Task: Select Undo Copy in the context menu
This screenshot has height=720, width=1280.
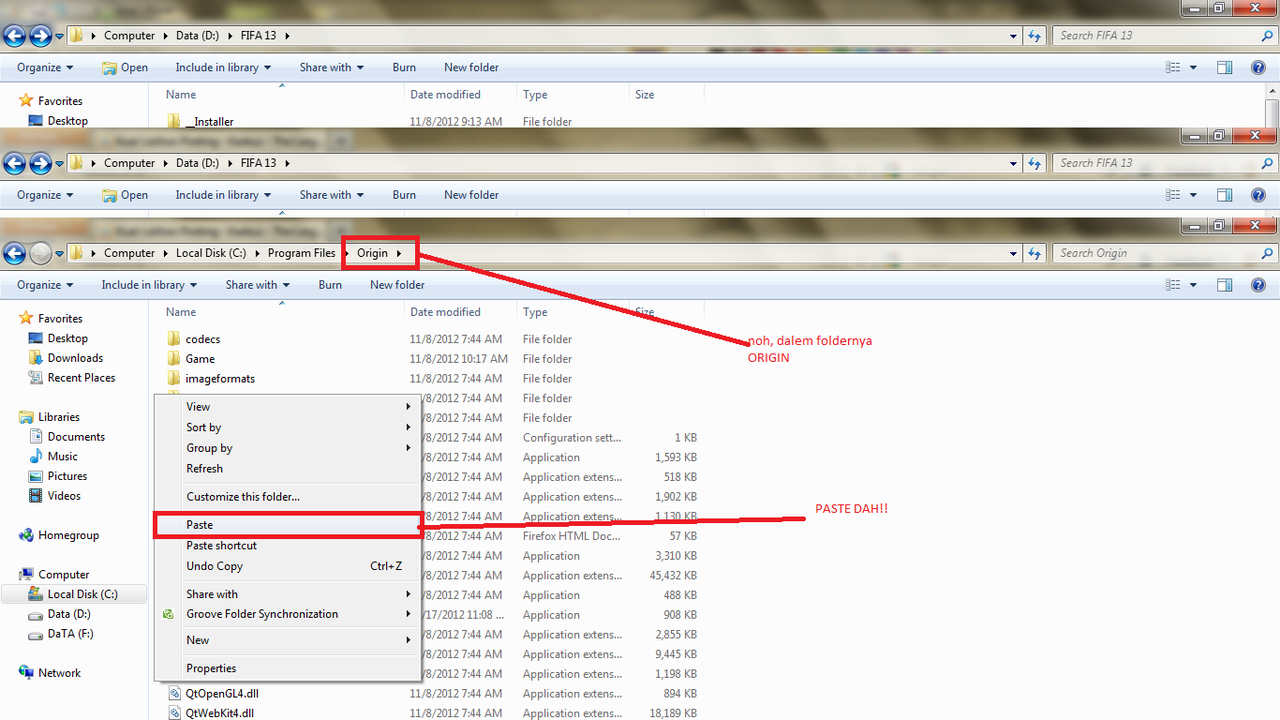Action: (x=287, y=566)
